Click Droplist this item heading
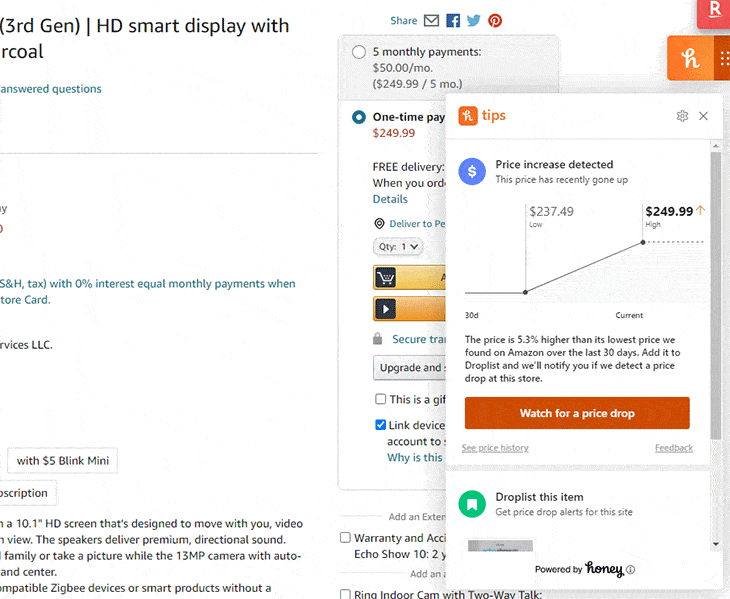The width and height of the screenshot is (730, 599). click(539, 497)
